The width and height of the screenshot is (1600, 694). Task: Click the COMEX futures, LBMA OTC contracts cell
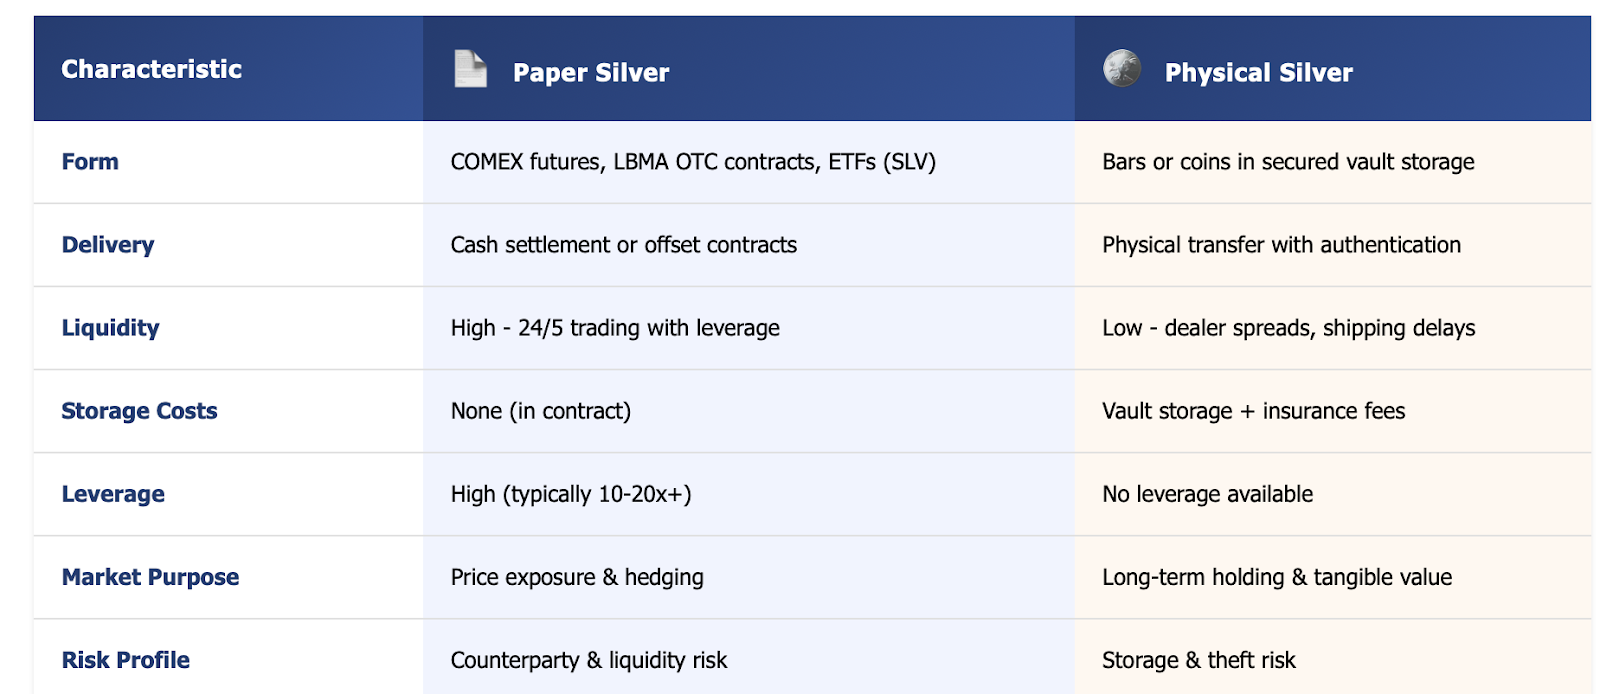coord(749,162)
